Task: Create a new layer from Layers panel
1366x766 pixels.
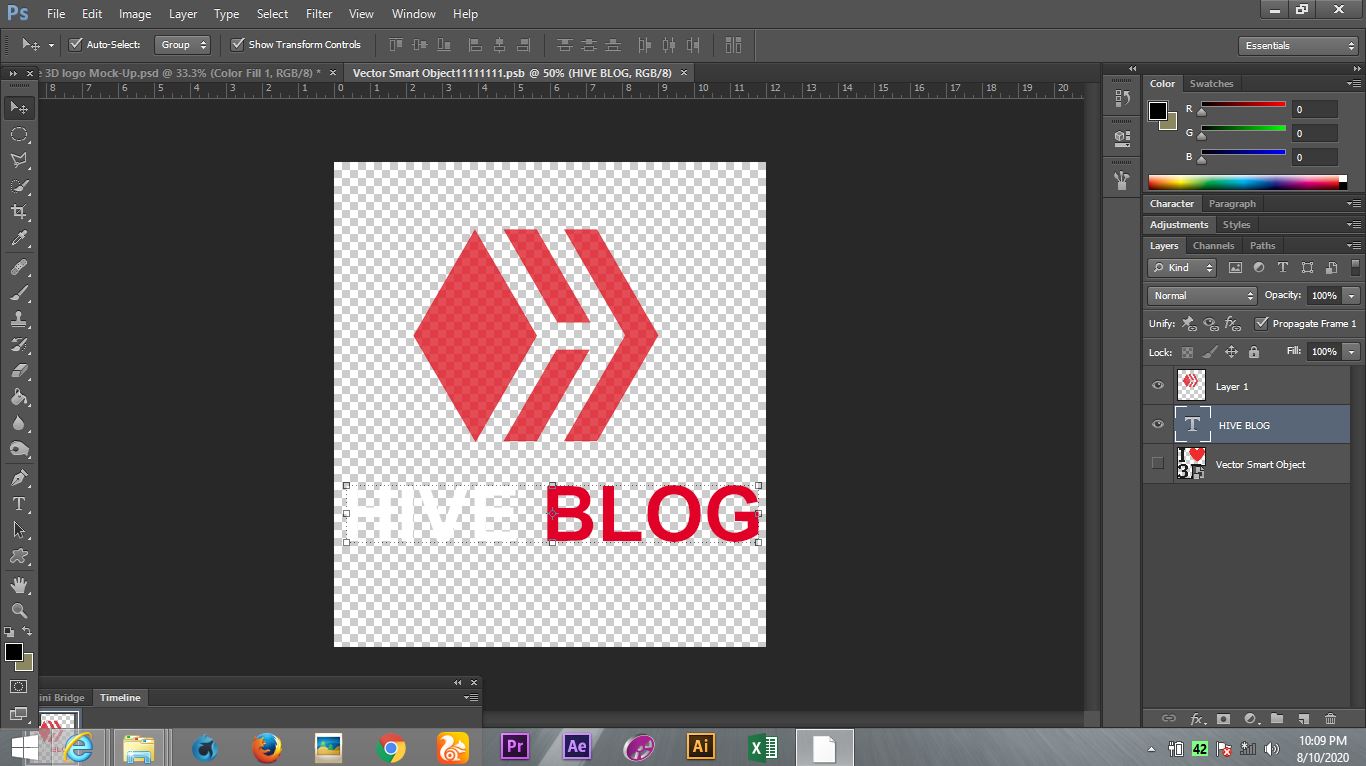Action: 1303,718
